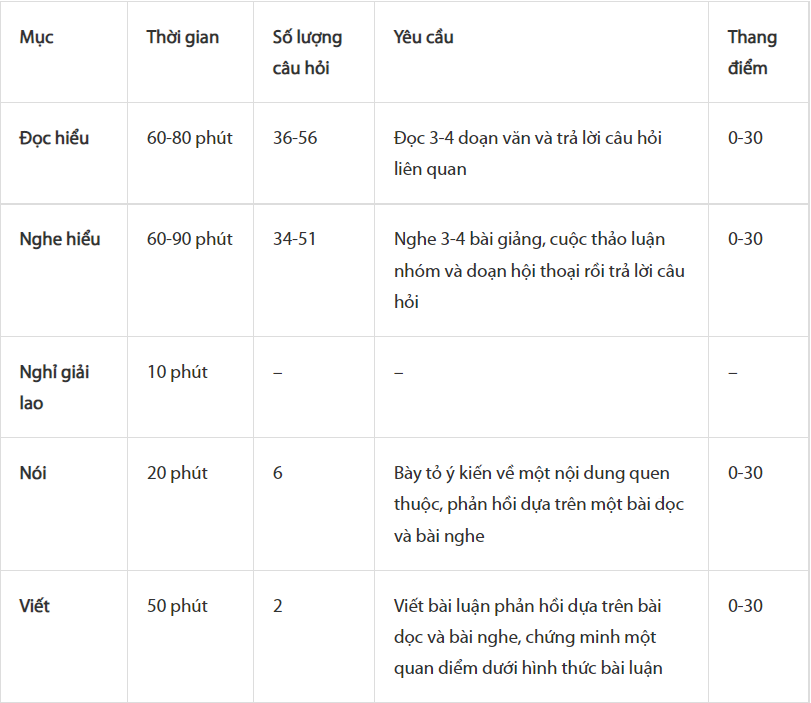Select the "Yêu cầu" column header
This screenshot has width=811, height=703.
pos(423,38)
